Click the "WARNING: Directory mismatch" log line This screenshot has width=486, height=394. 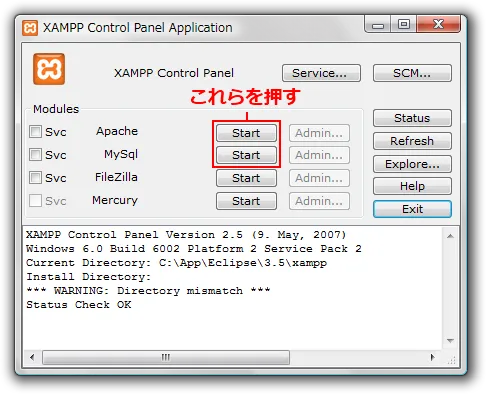point(148,291)
